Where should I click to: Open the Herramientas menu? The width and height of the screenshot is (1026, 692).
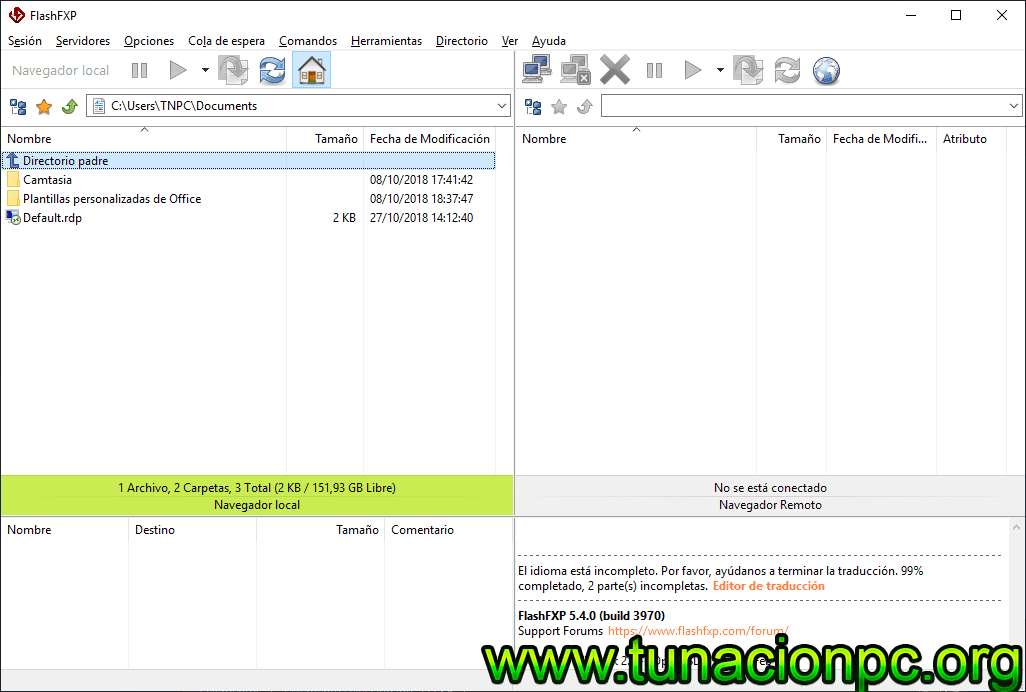[387, 41]
